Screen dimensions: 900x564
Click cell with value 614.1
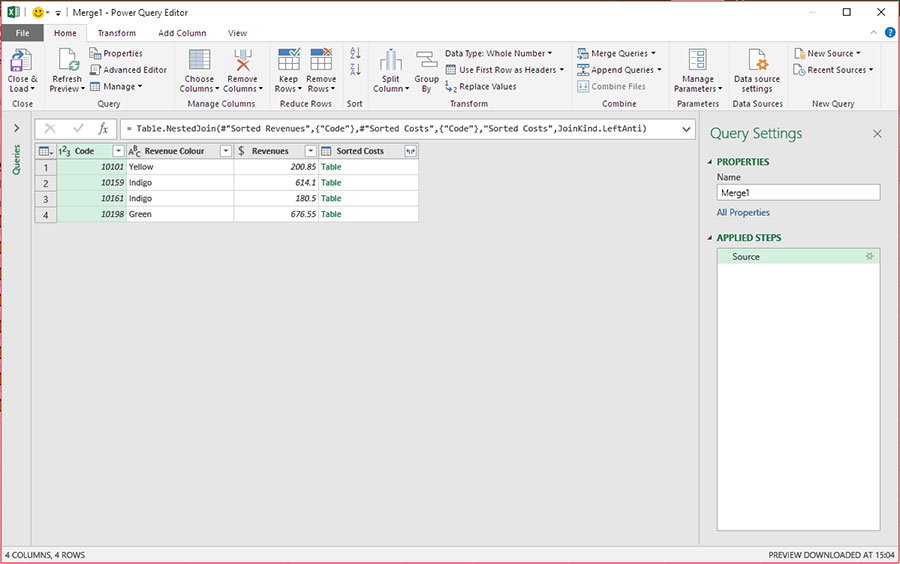point(276,182)
